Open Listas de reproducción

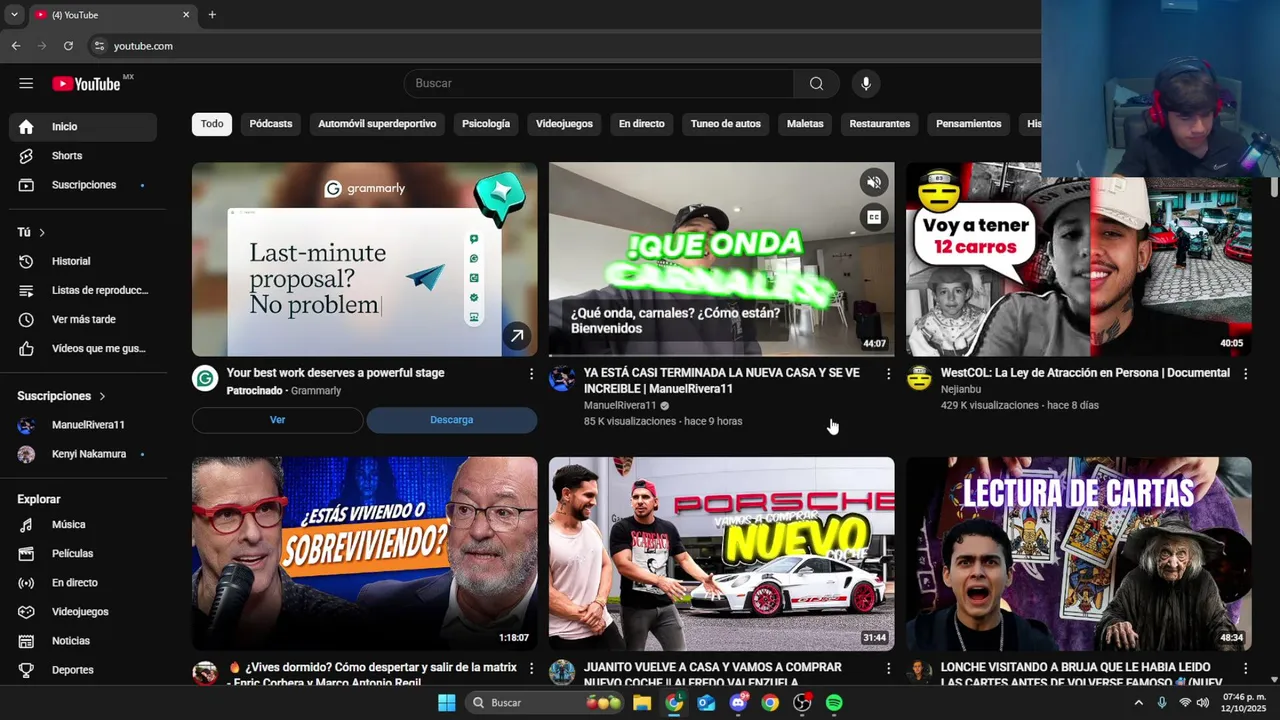83,290
